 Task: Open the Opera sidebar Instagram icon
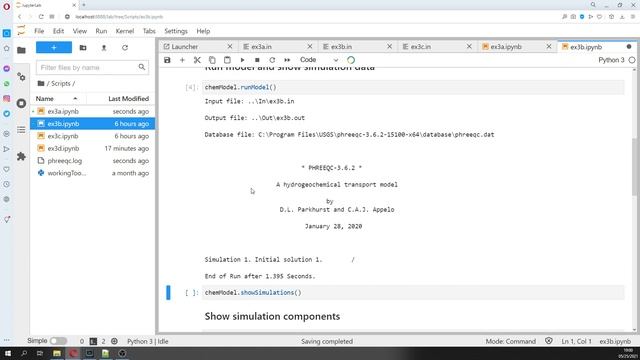tap(7, 98)
